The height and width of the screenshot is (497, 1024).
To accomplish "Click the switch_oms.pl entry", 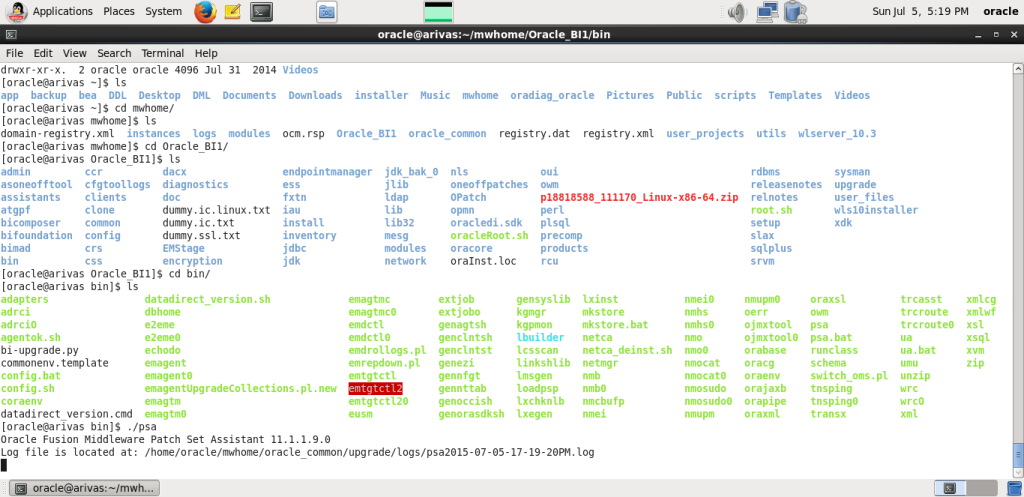I will [x=849, y=376].
